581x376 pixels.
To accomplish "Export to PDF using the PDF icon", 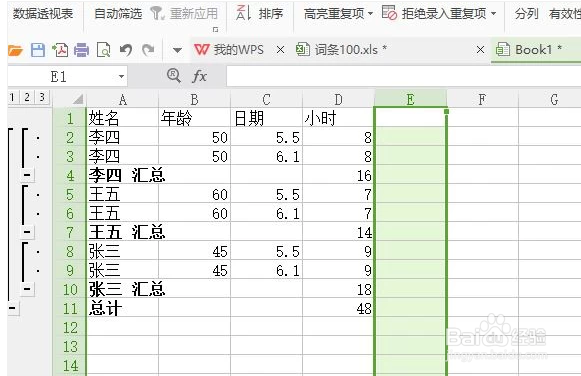I will pos(60,50).
